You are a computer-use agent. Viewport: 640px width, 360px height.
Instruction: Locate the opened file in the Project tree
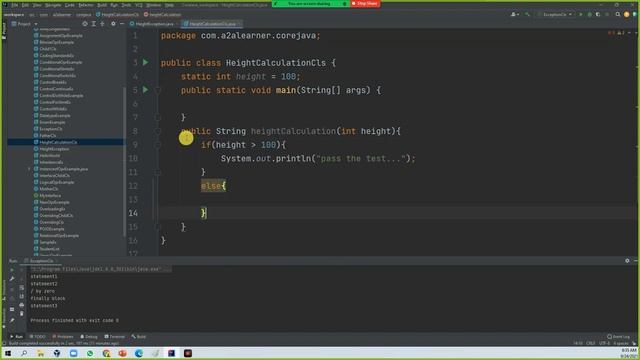[x=85, y=24]
